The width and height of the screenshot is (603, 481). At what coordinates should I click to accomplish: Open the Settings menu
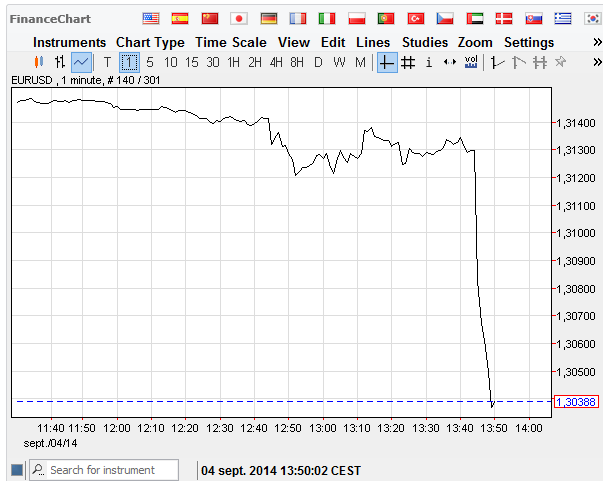click(528, 42)
